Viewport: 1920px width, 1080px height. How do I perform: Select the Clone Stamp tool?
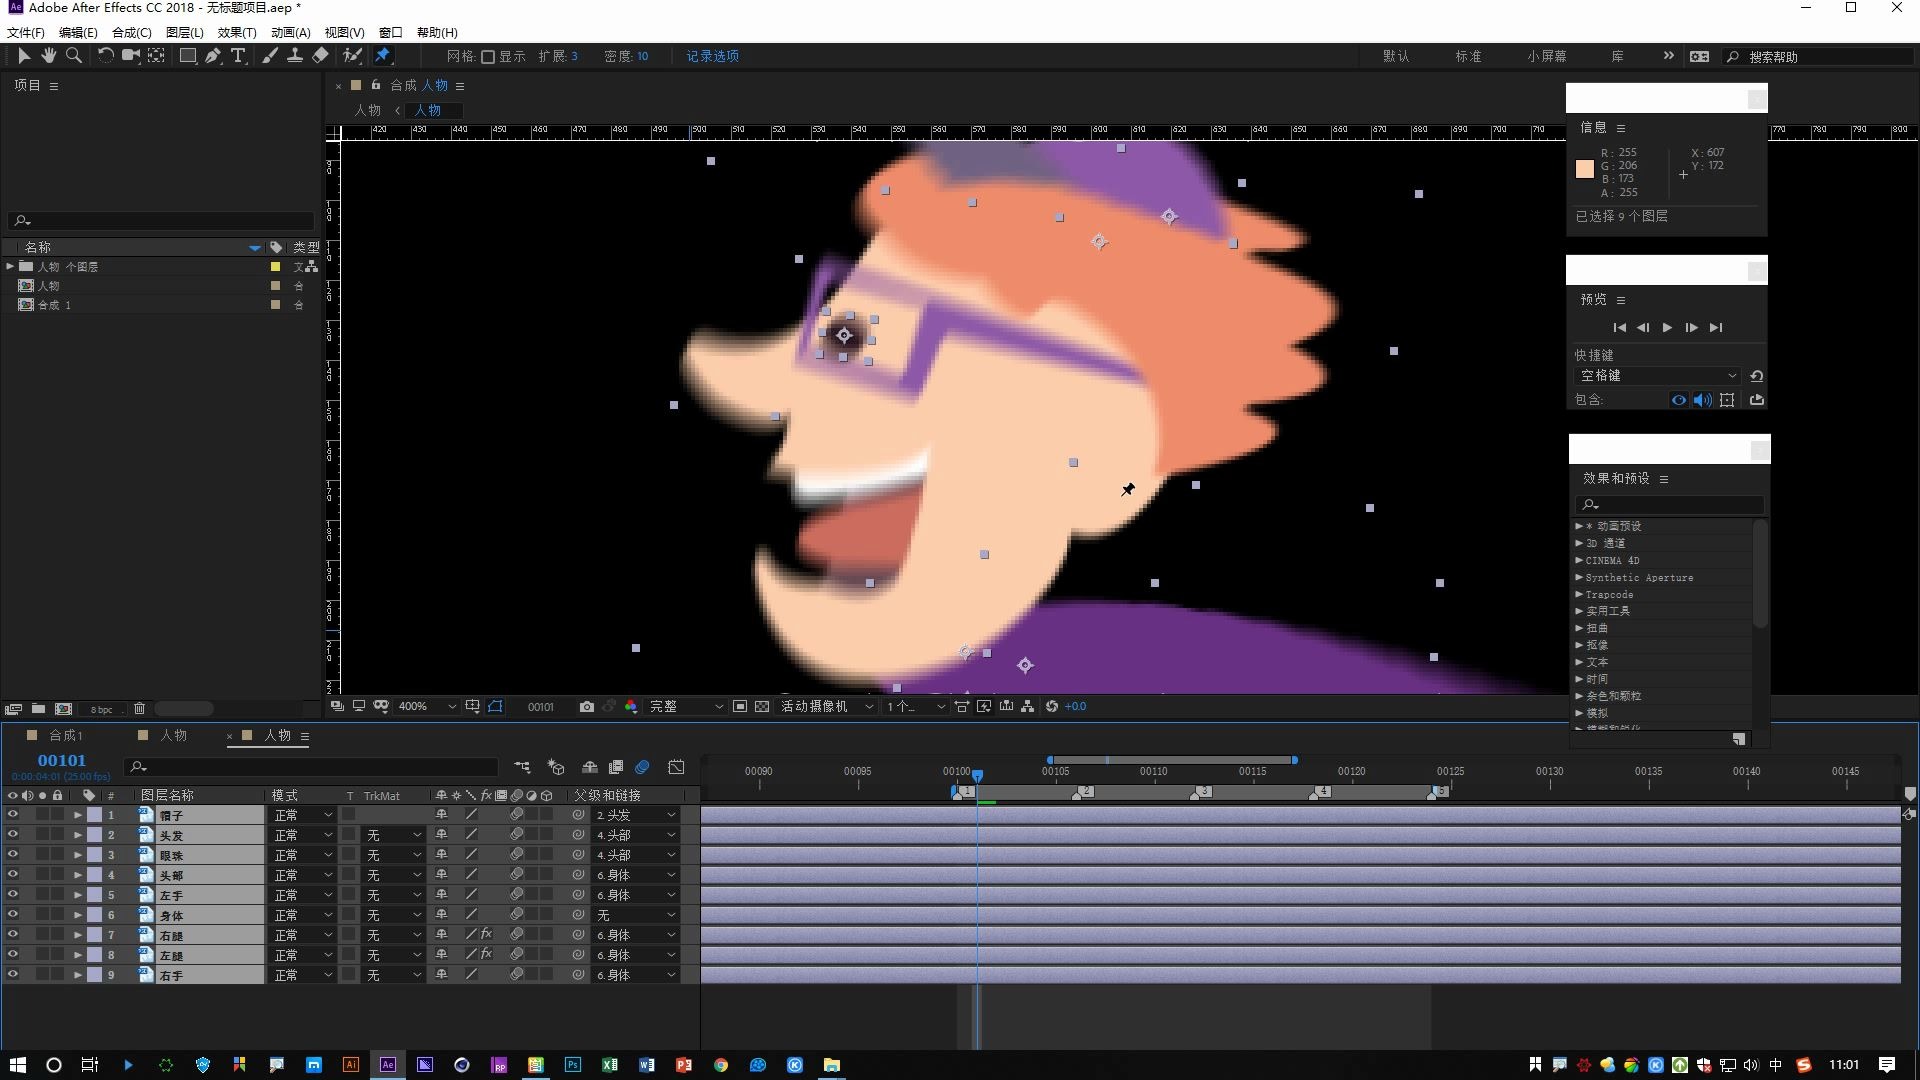(x=295, y=56)
